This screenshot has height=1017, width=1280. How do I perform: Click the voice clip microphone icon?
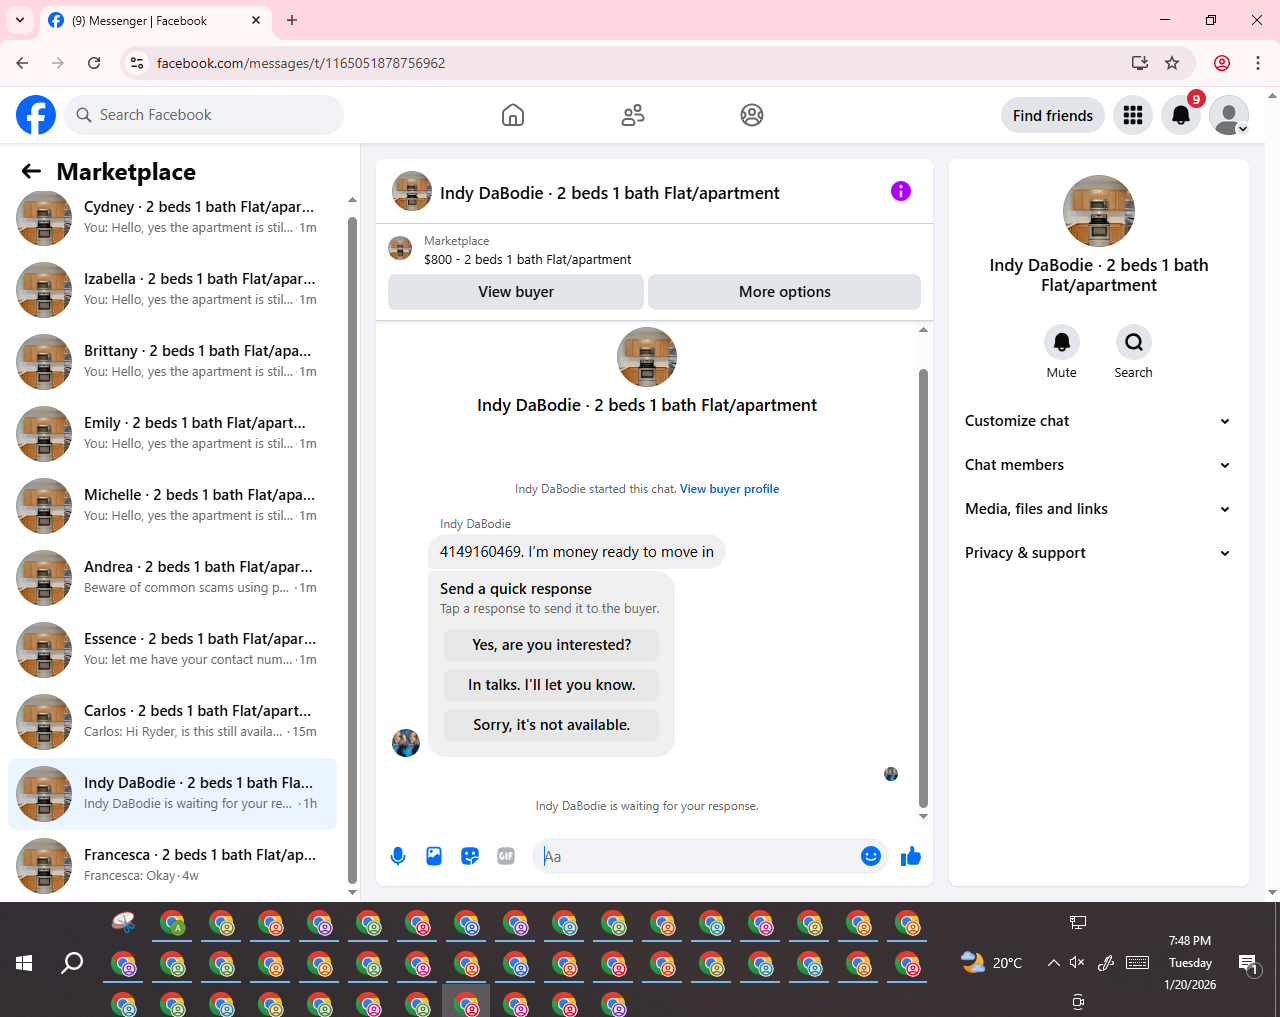[x=398, y=856]
